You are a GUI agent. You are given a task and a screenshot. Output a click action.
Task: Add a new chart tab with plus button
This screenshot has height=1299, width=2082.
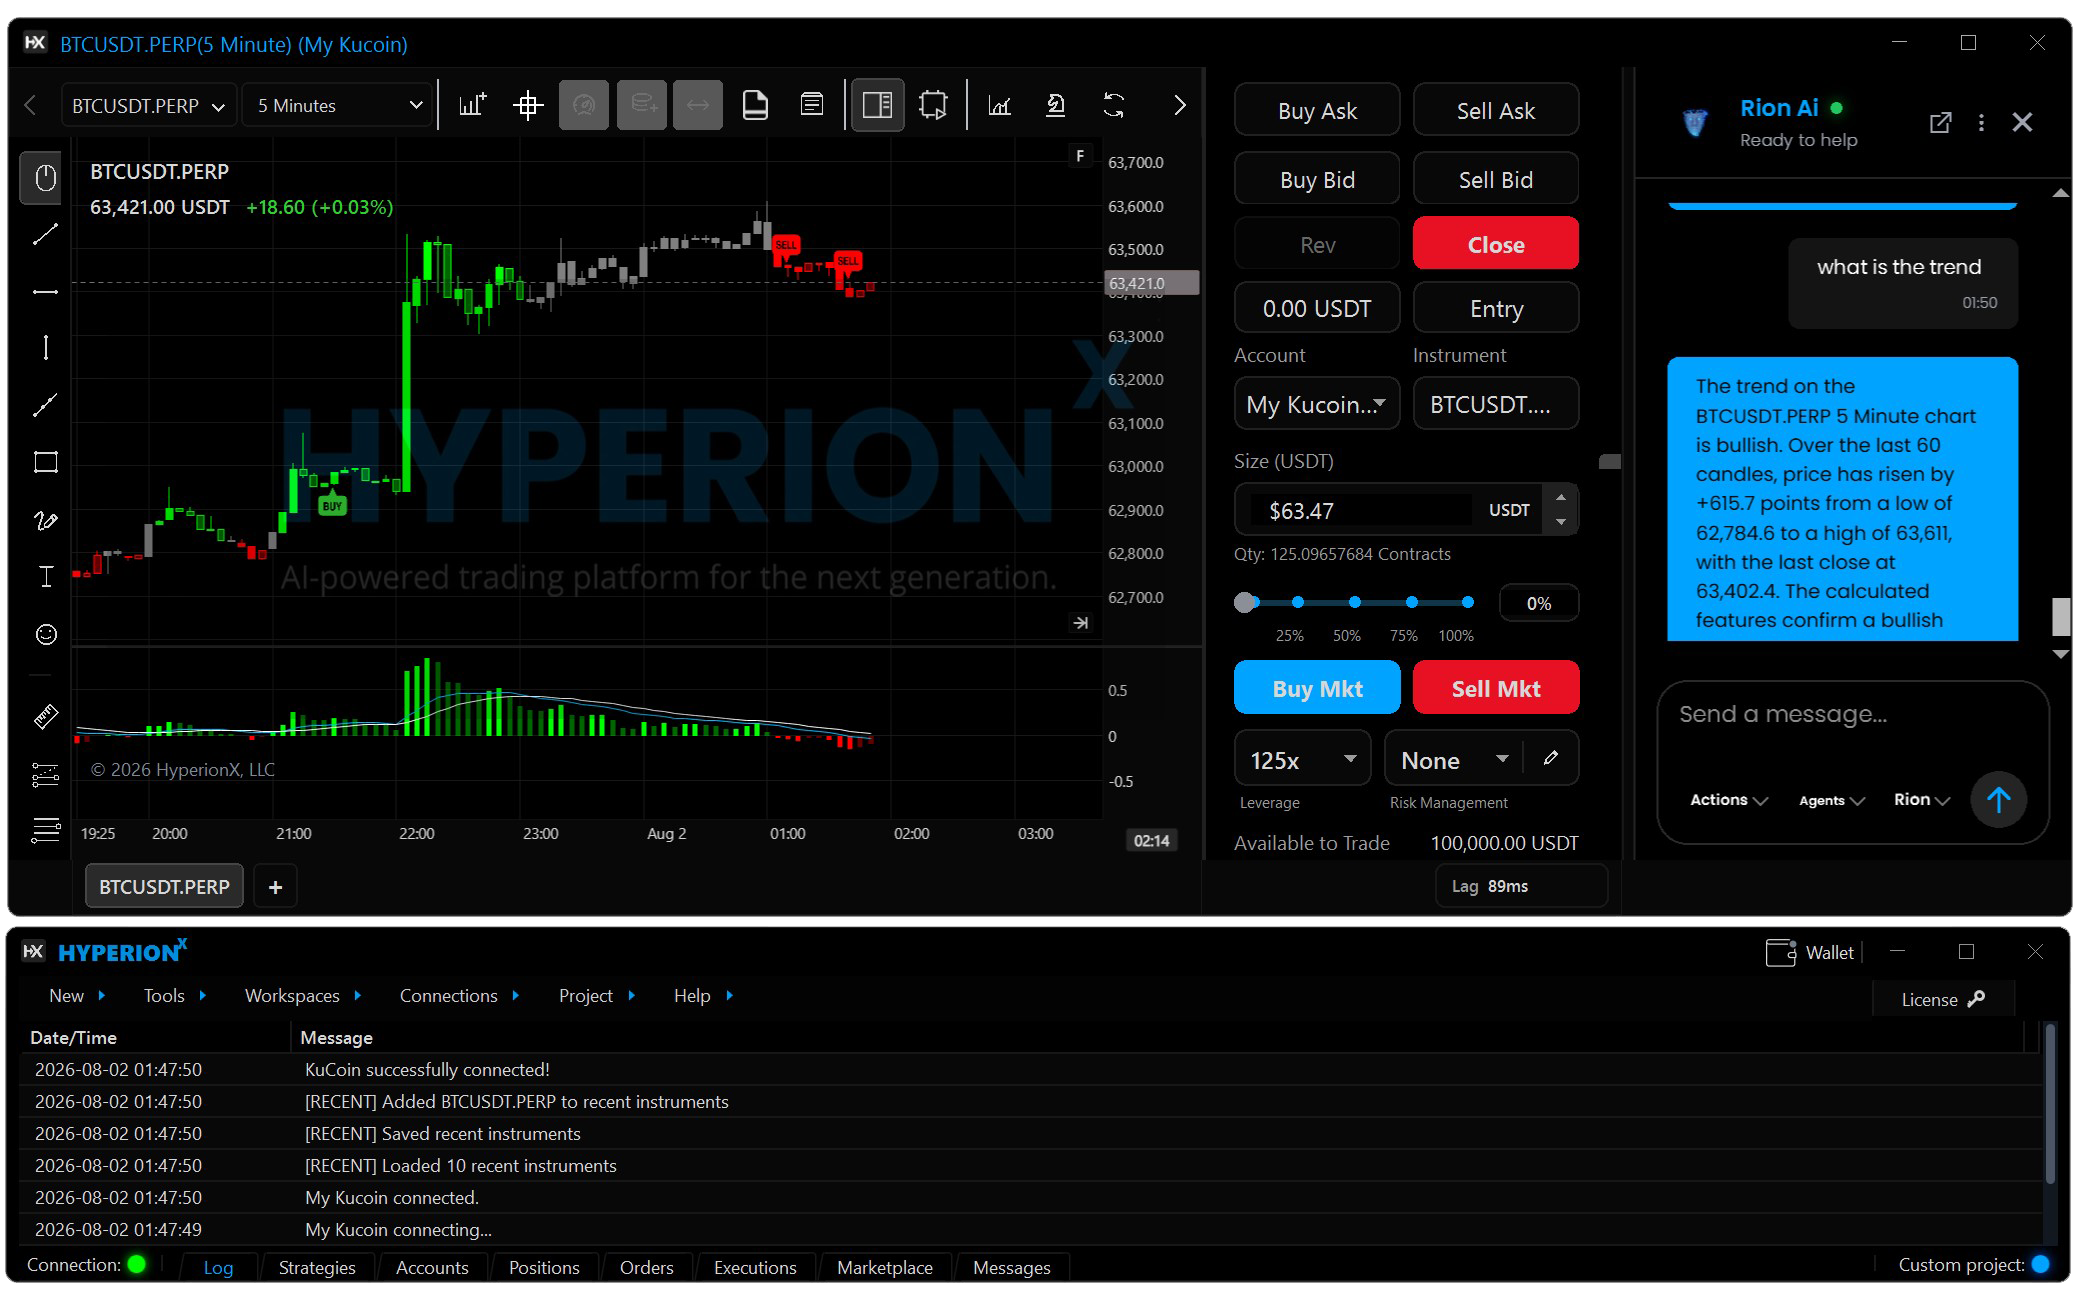[275, 886]
